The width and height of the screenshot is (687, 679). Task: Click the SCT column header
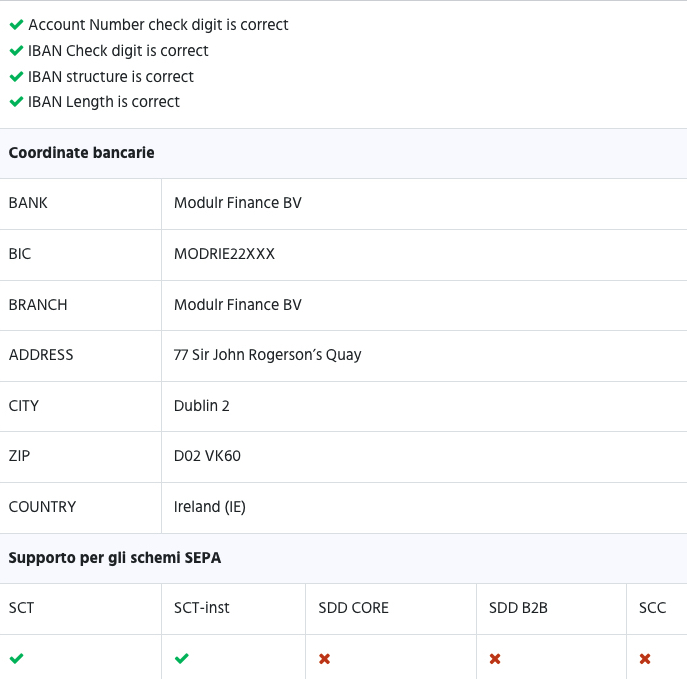click(21, 608)
